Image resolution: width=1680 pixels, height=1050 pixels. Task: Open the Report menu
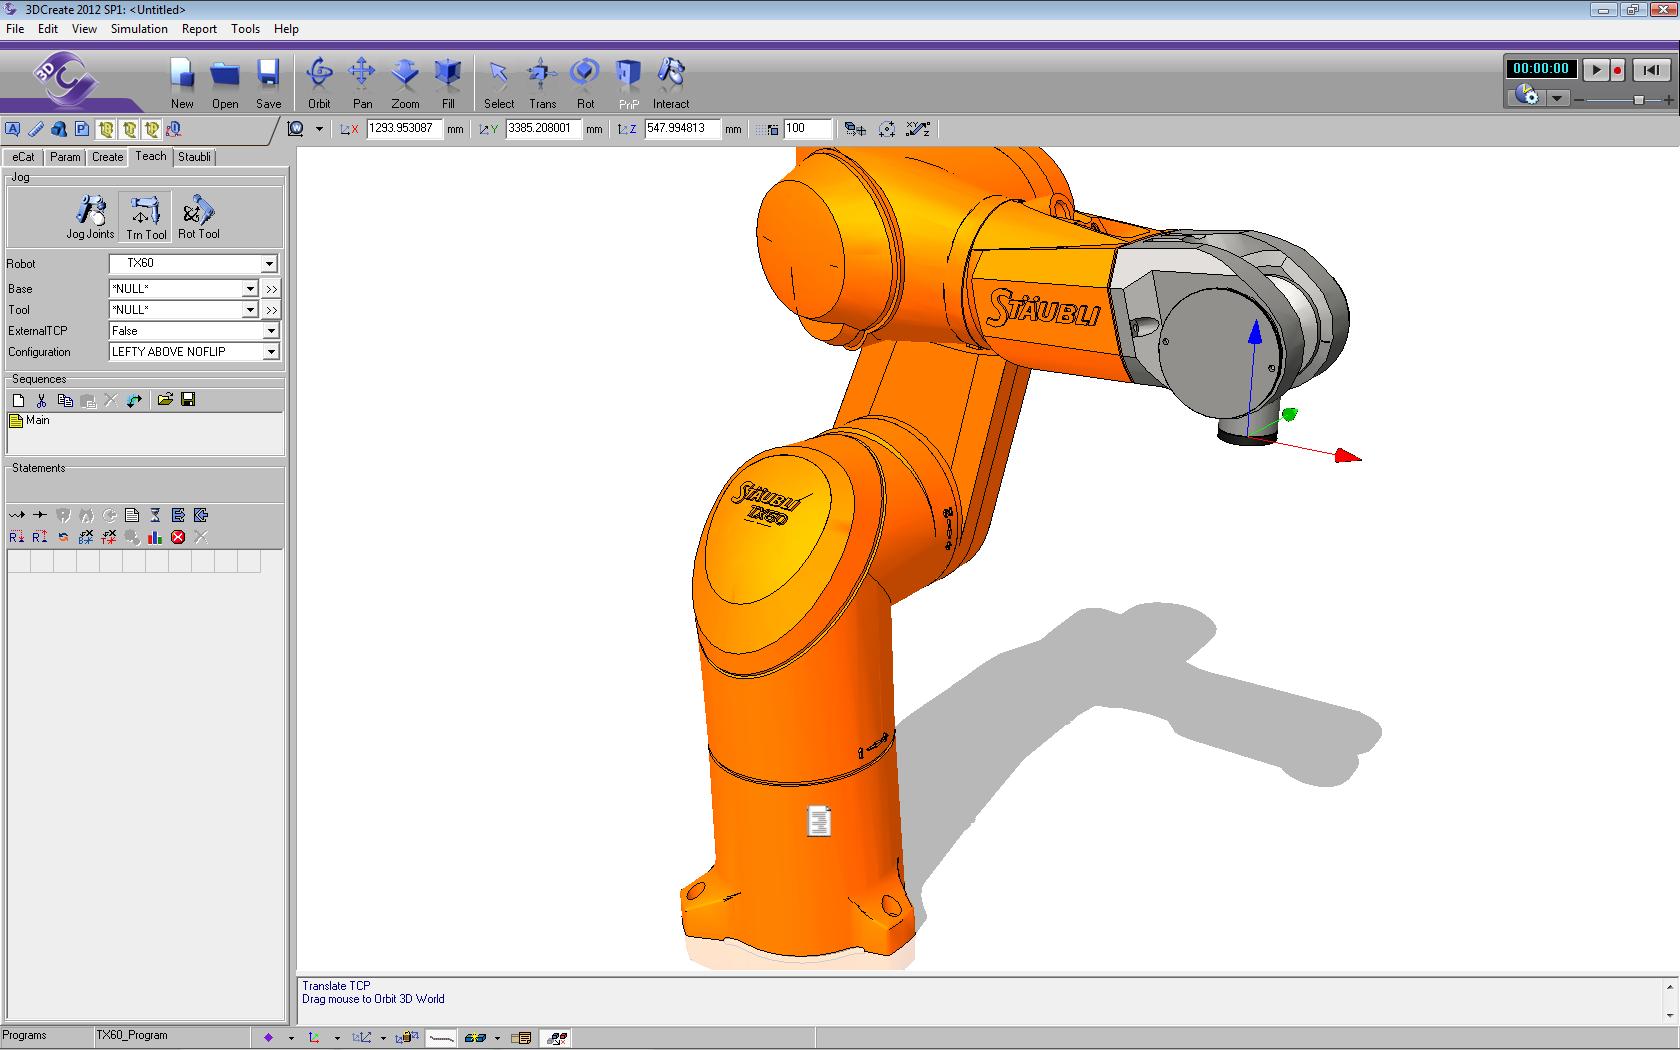tap(199, 29)
